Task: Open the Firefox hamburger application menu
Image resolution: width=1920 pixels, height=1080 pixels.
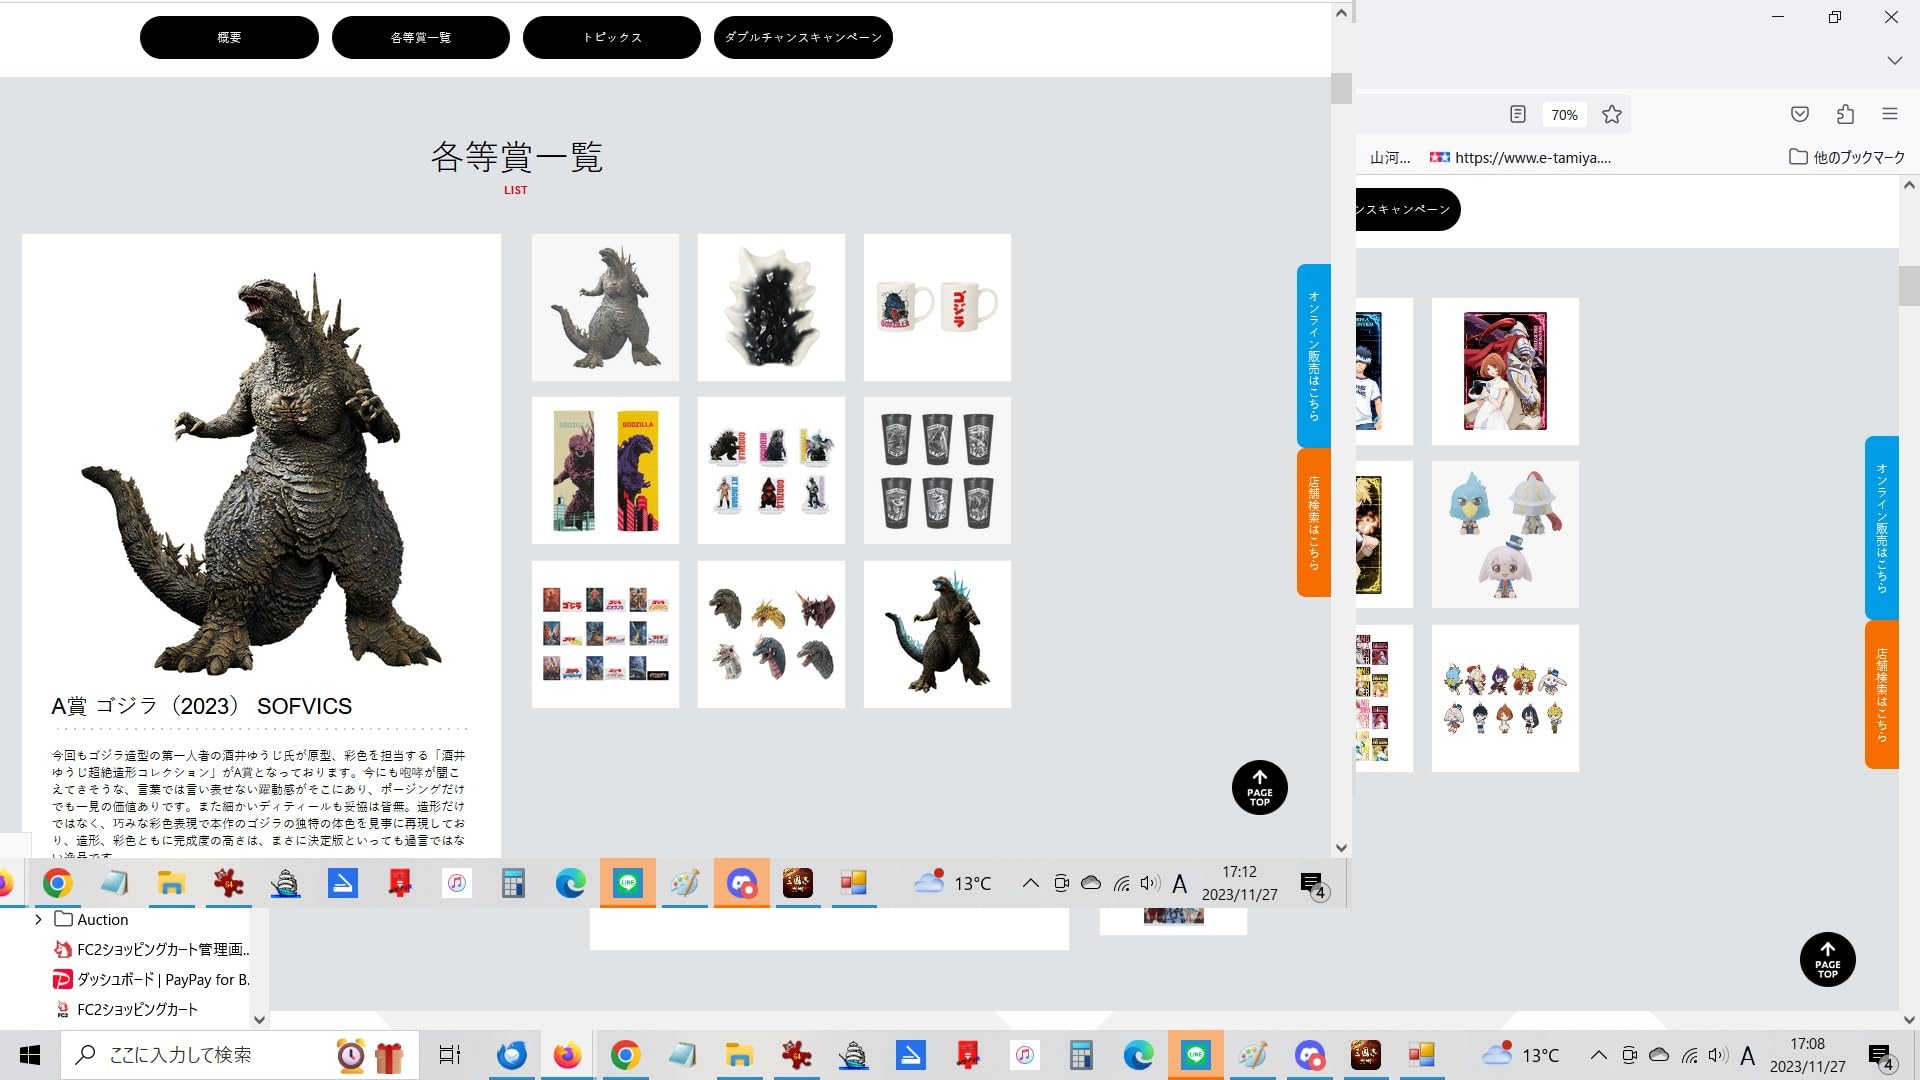Action: 1889,114
